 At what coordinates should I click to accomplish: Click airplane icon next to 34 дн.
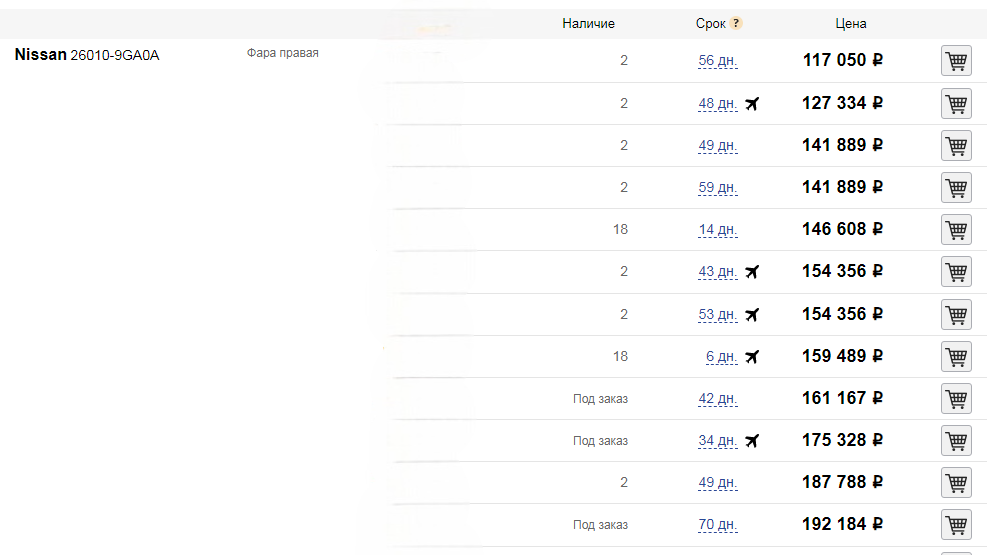pos(752,440)
